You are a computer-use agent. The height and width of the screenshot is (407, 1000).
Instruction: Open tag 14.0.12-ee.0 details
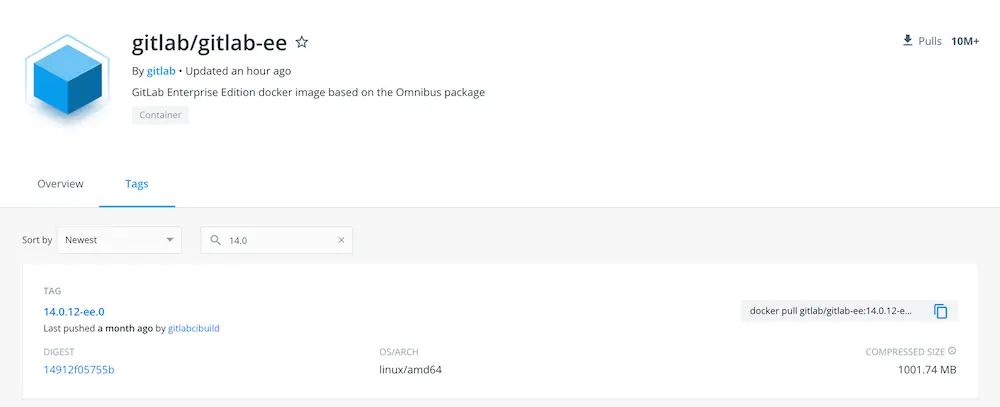pyautogui.click(x=74, y=312)
